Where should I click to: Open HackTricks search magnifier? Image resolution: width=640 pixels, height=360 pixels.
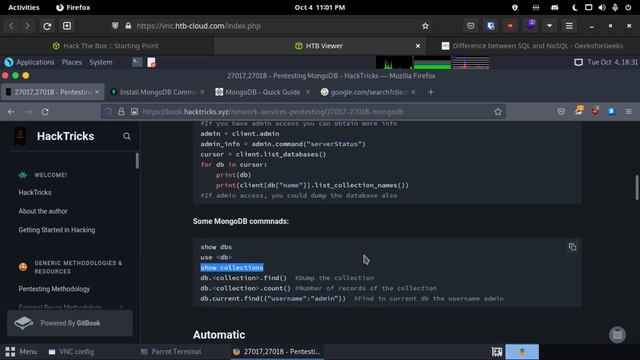pos(127,136)
